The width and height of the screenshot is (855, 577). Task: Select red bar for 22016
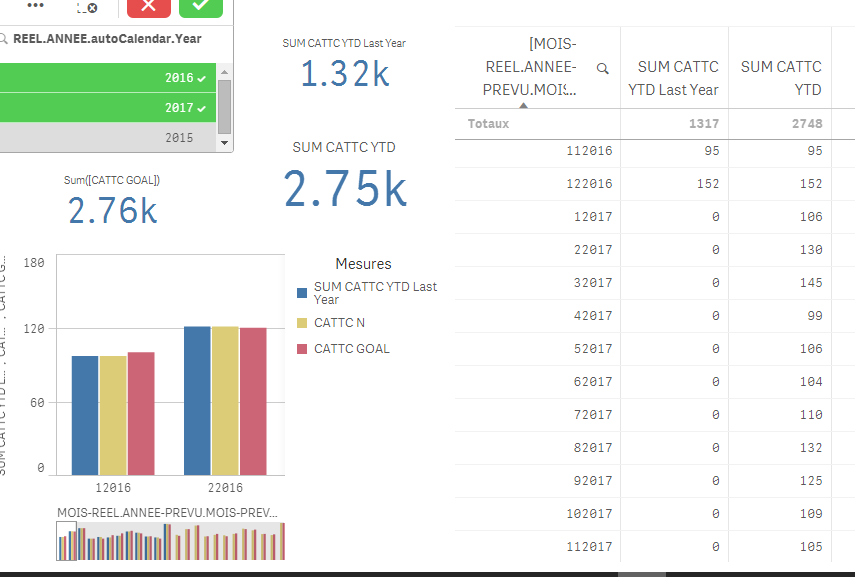coord(254,401)
